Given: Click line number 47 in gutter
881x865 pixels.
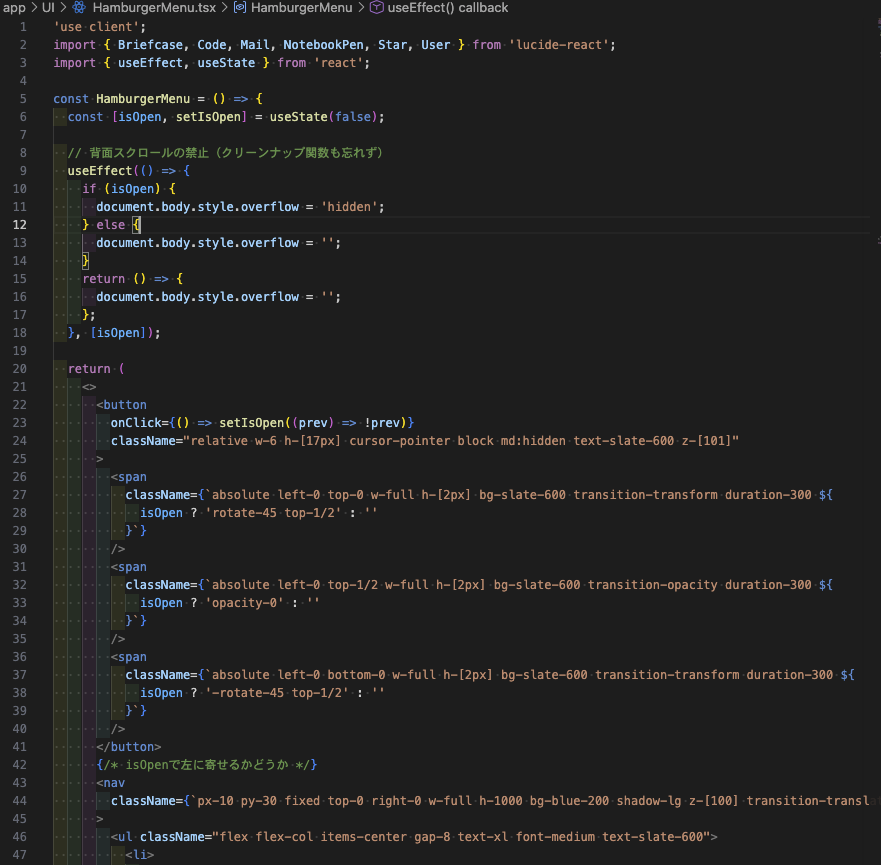Looking at the screenshot, I should [x=20, y=854].
